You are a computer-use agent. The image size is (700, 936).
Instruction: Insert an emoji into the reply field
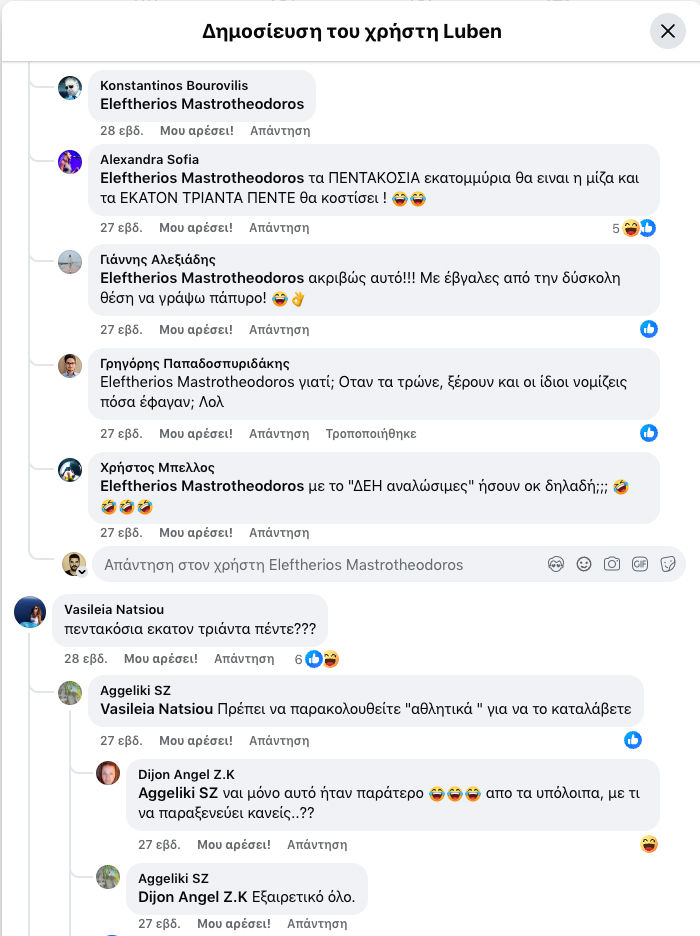click(x=582, y=564)
